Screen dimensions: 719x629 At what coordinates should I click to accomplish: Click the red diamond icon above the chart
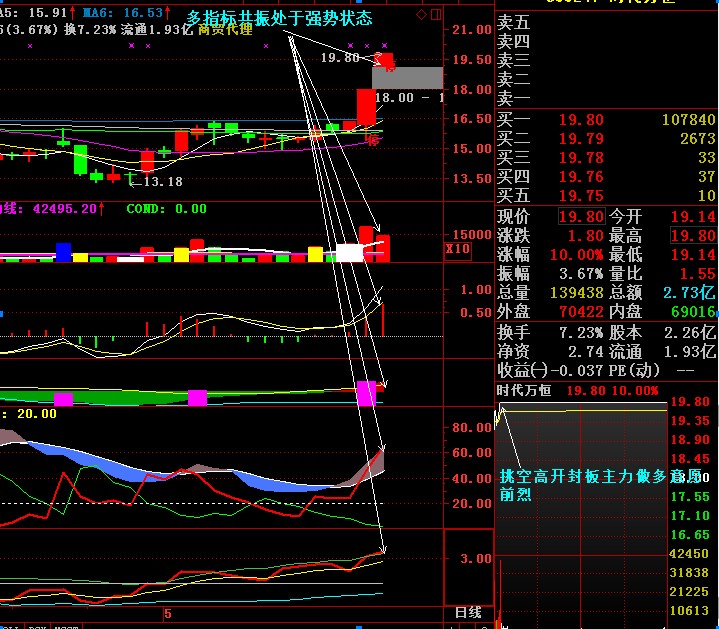coord(421,15)
